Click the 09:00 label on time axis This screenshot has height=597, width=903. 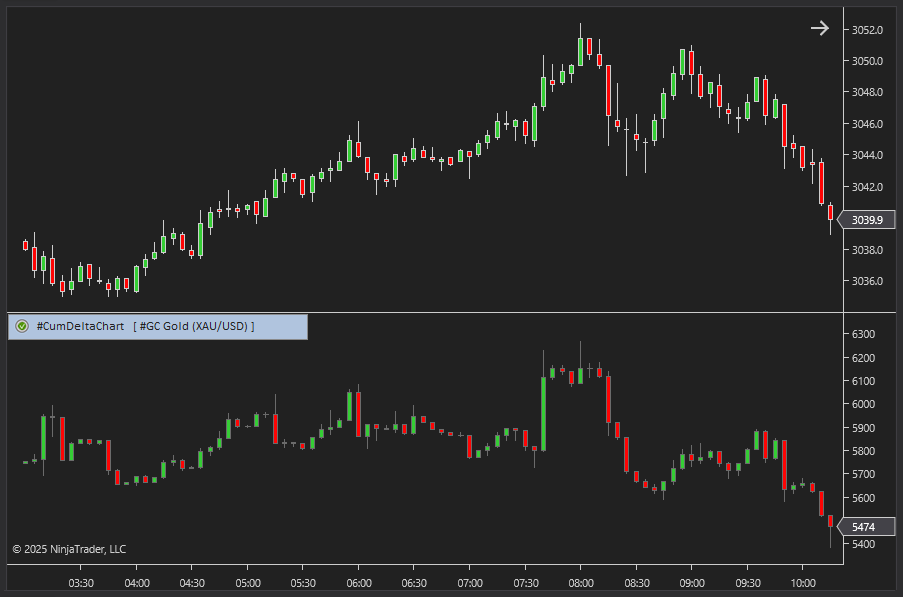tap(691, 583)
